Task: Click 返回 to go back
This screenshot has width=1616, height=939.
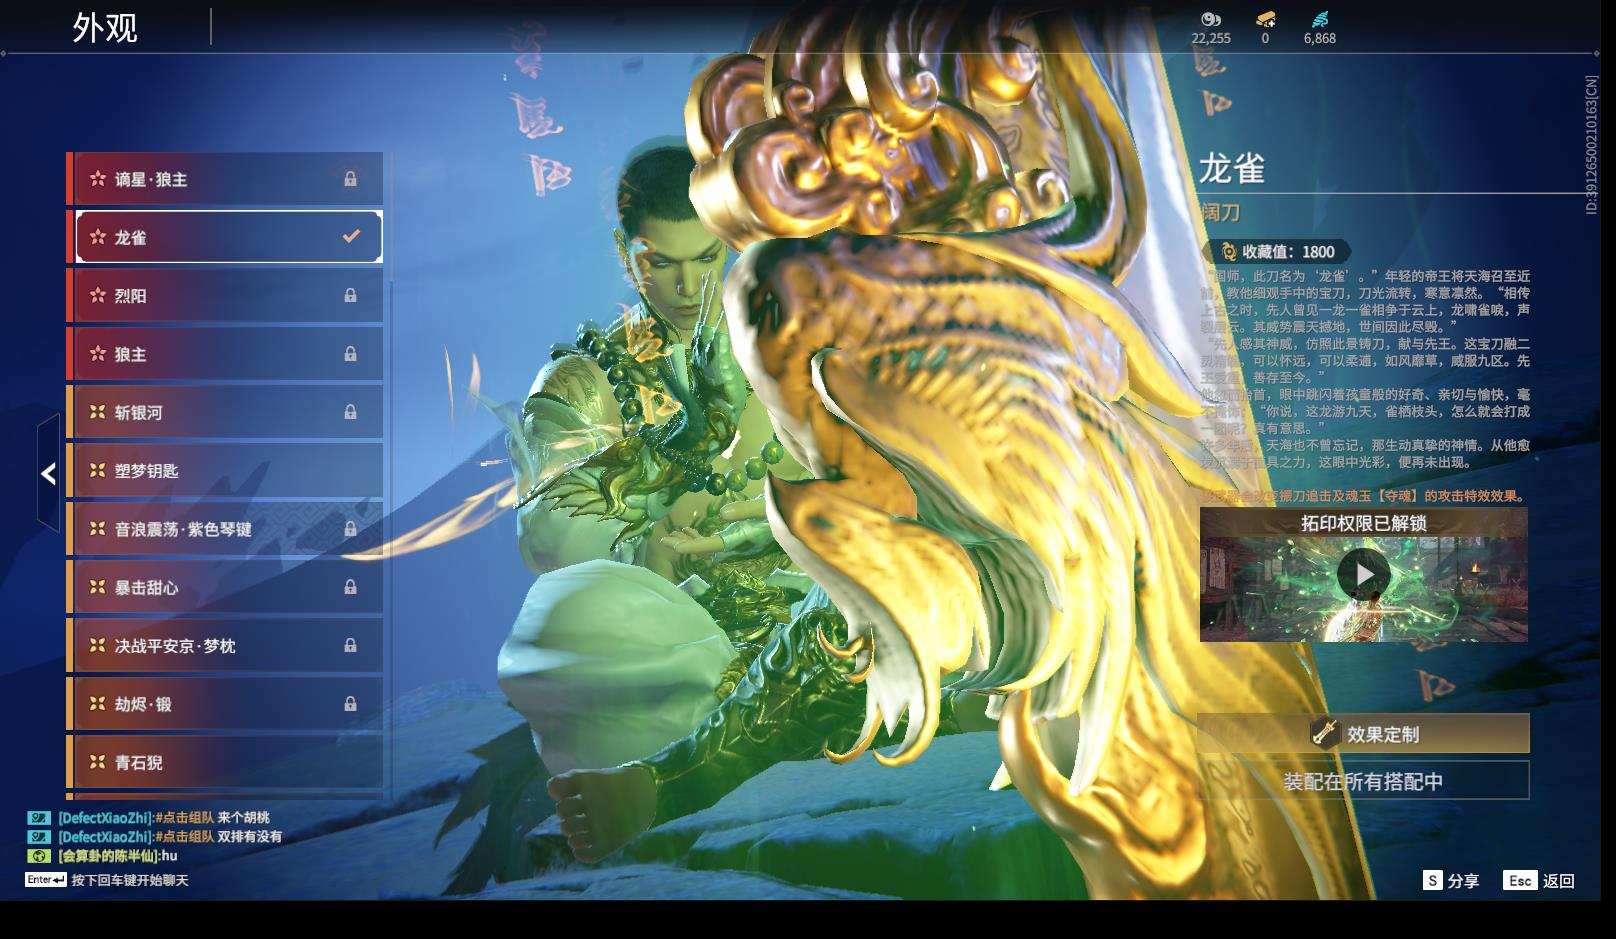Action: (x=1561, y=881)
